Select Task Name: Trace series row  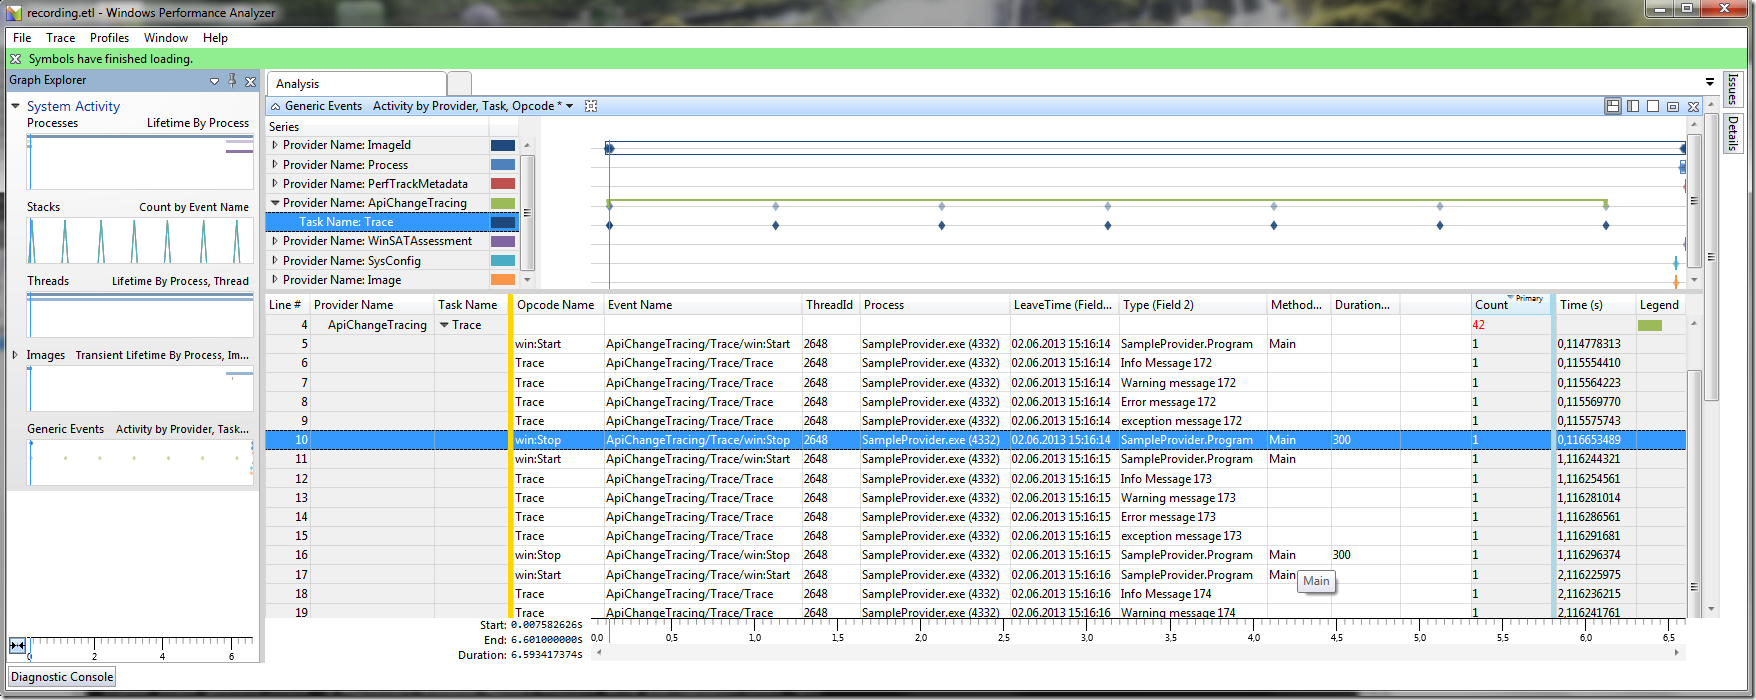click(391, 222)
